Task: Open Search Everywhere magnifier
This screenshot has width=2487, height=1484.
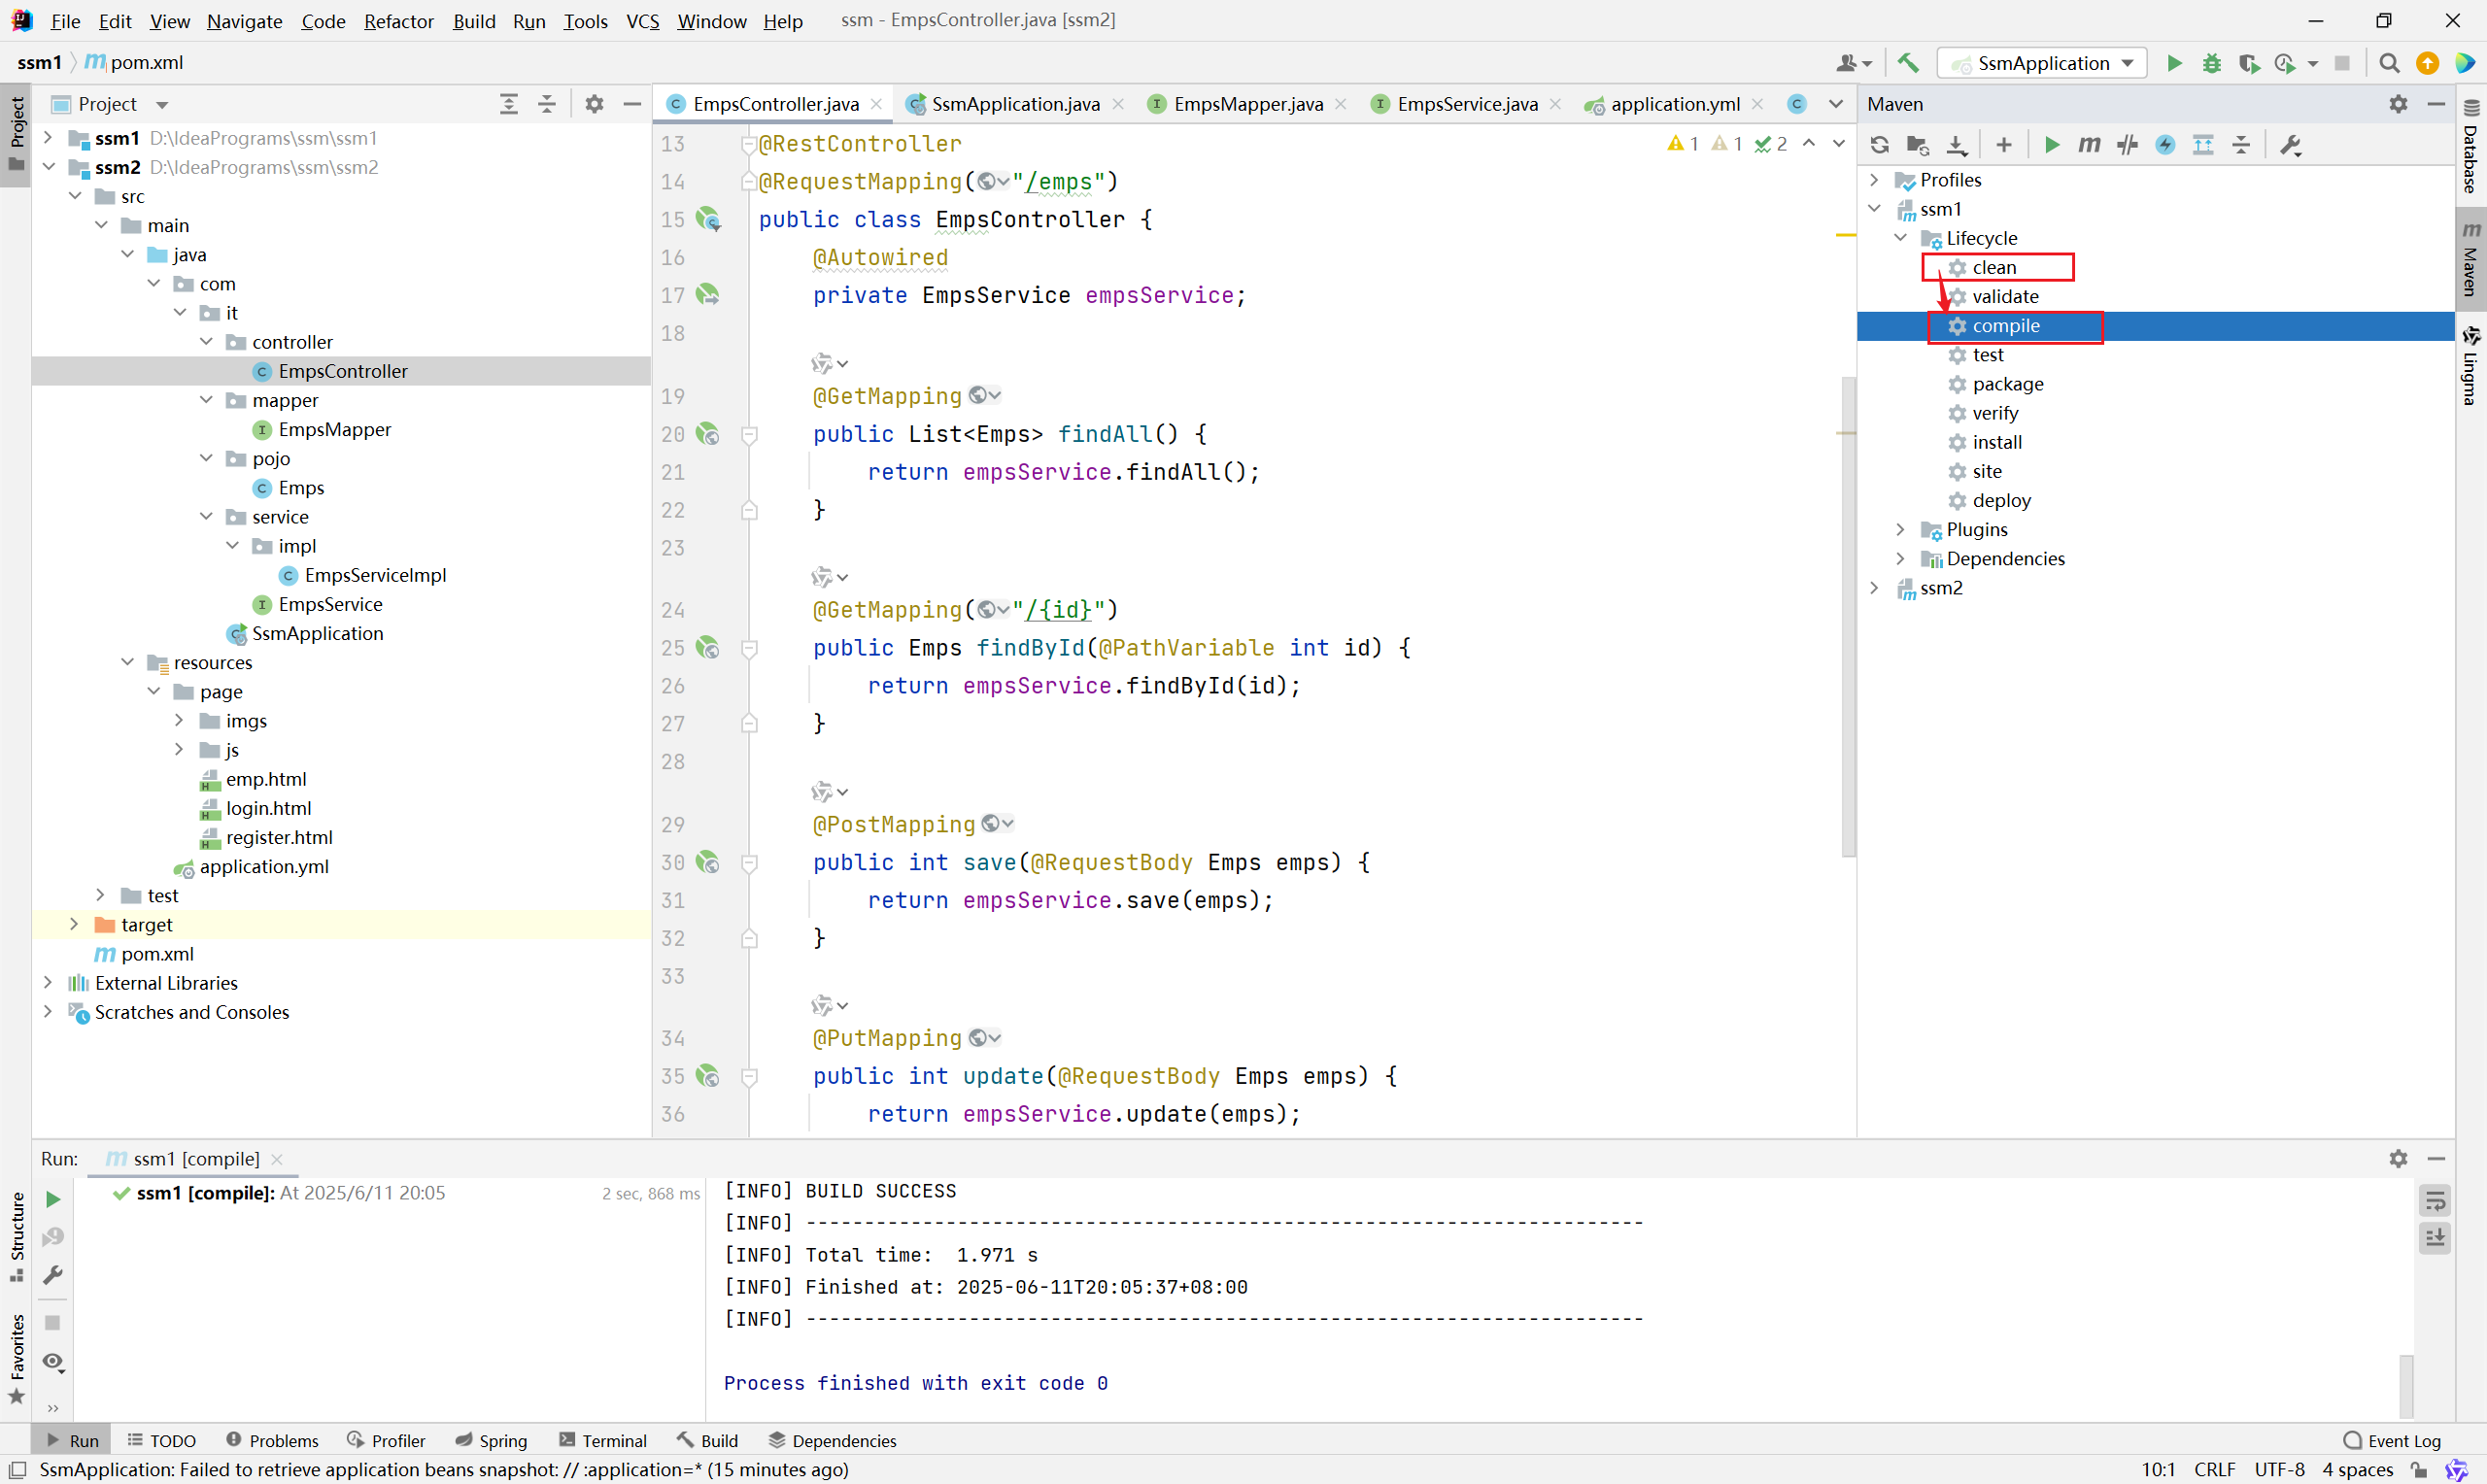Action: tap(2389, 63)
